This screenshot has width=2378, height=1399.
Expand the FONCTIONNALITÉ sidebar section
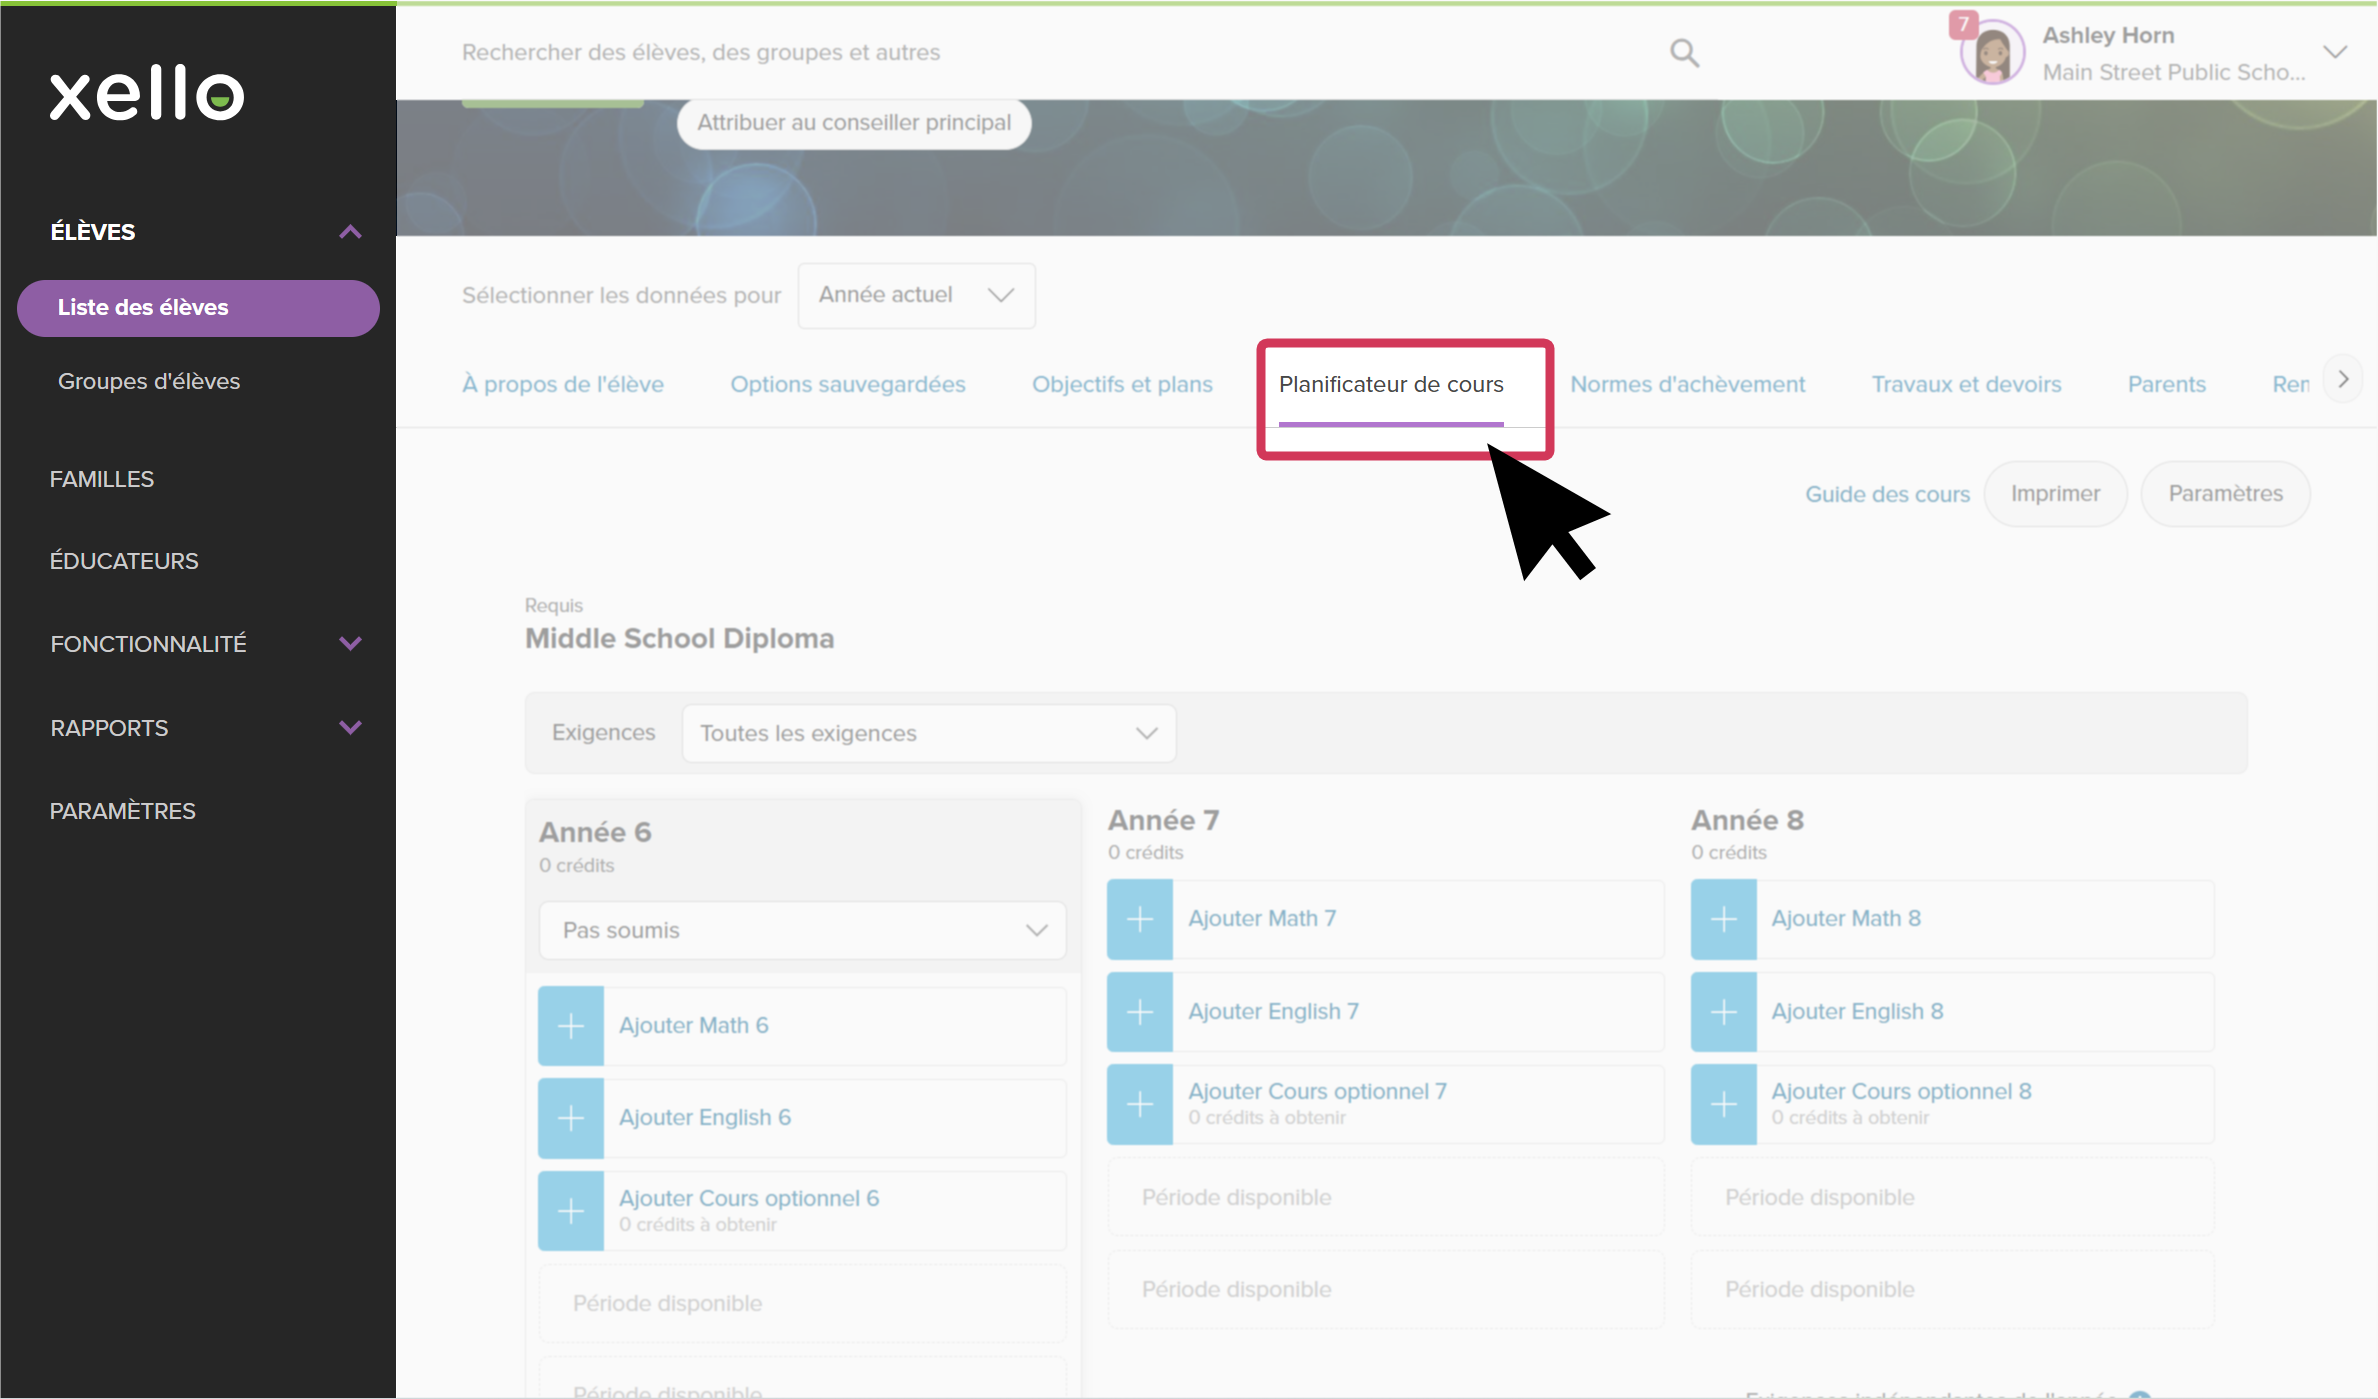click(350, 644)
